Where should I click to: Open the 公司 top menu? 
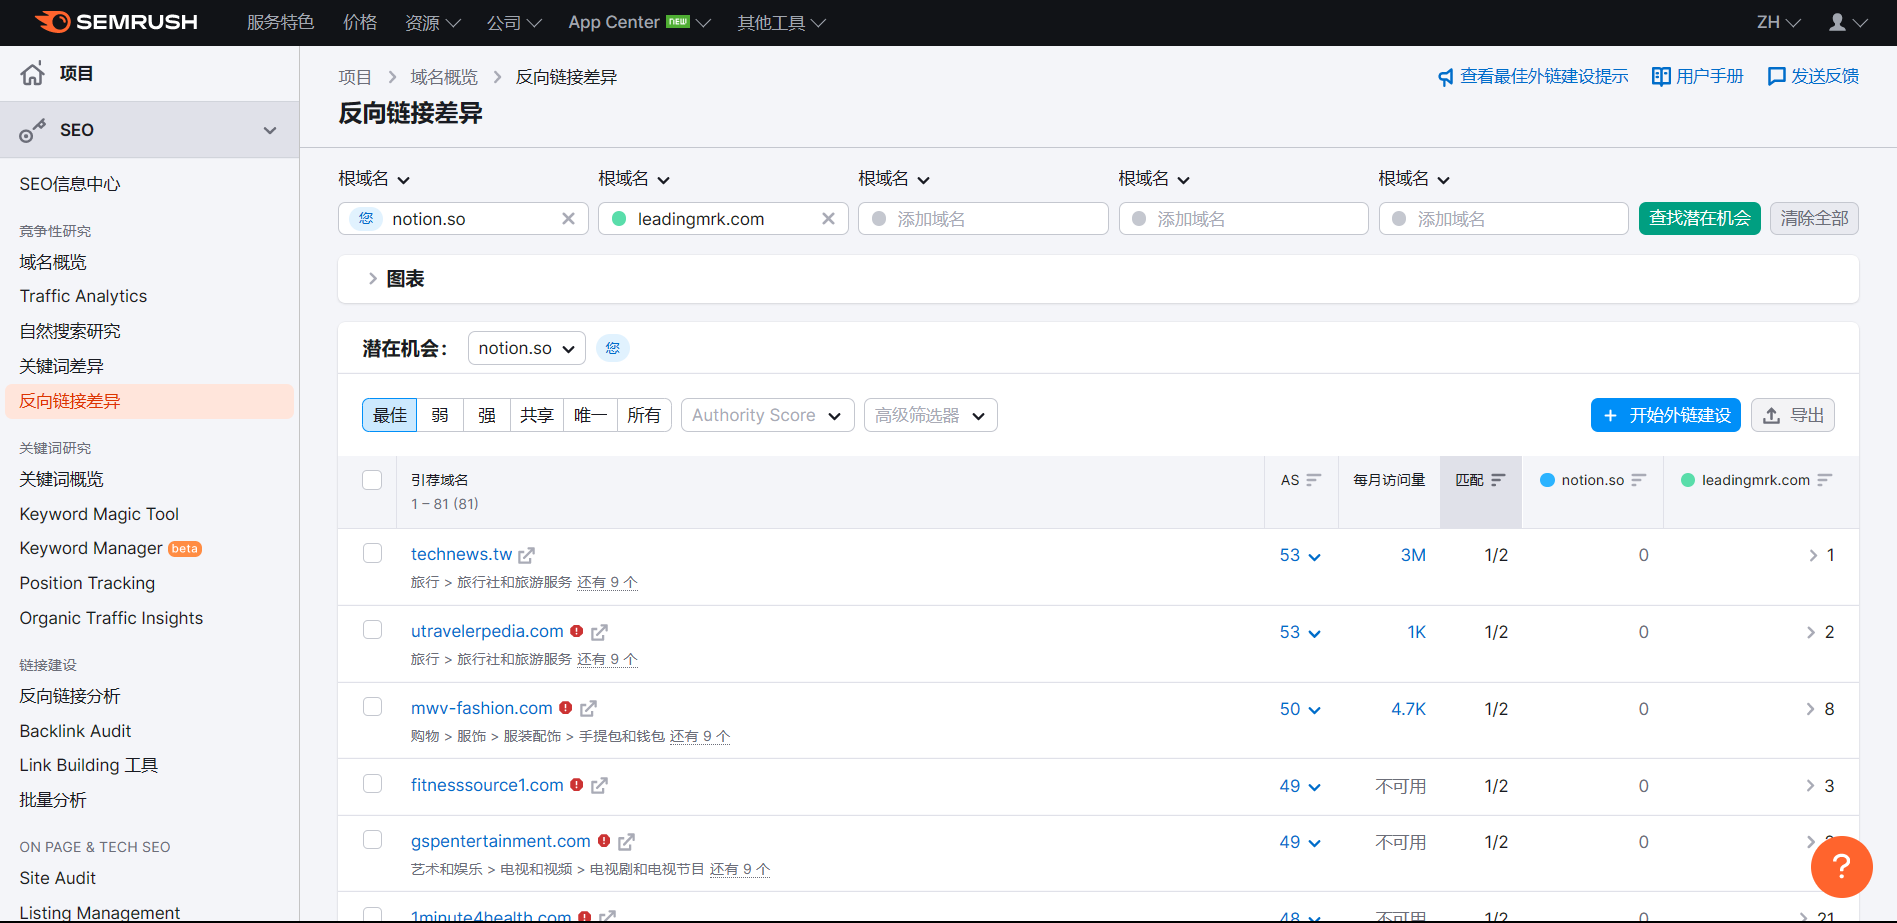[514, 22]
